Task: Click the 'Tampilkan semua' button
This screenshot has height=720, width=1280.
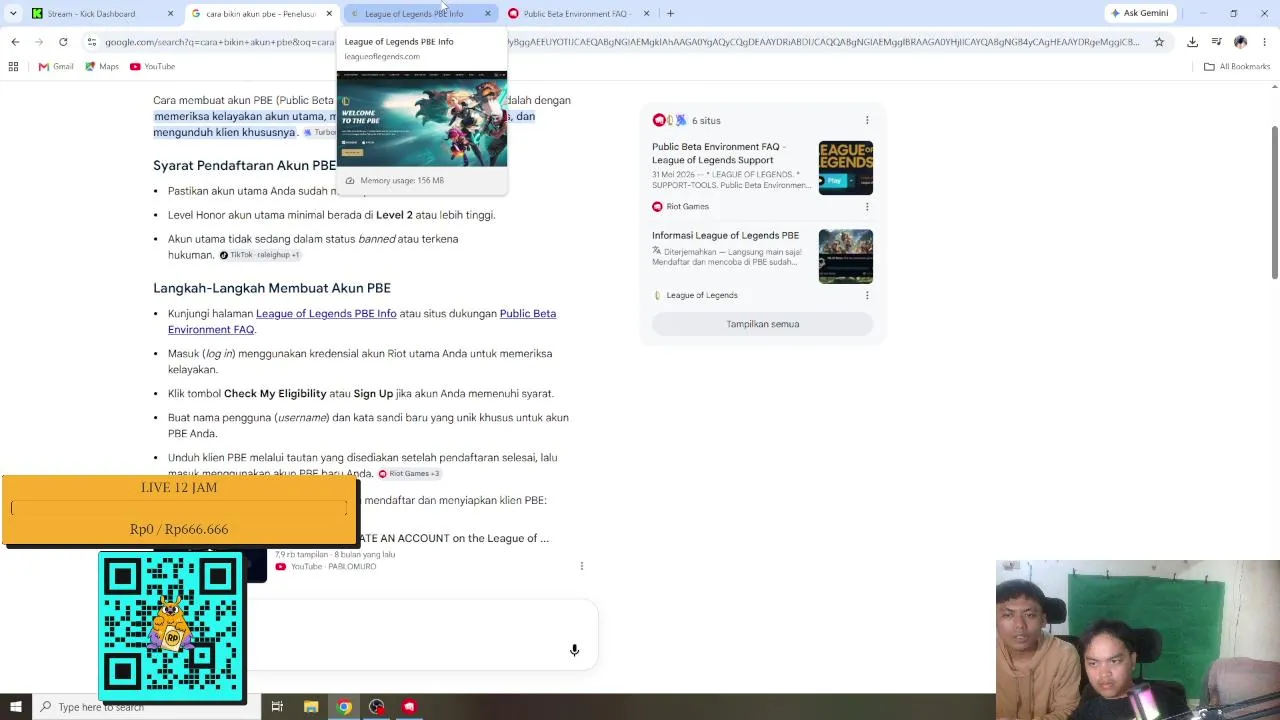Action: coord(762,324)
